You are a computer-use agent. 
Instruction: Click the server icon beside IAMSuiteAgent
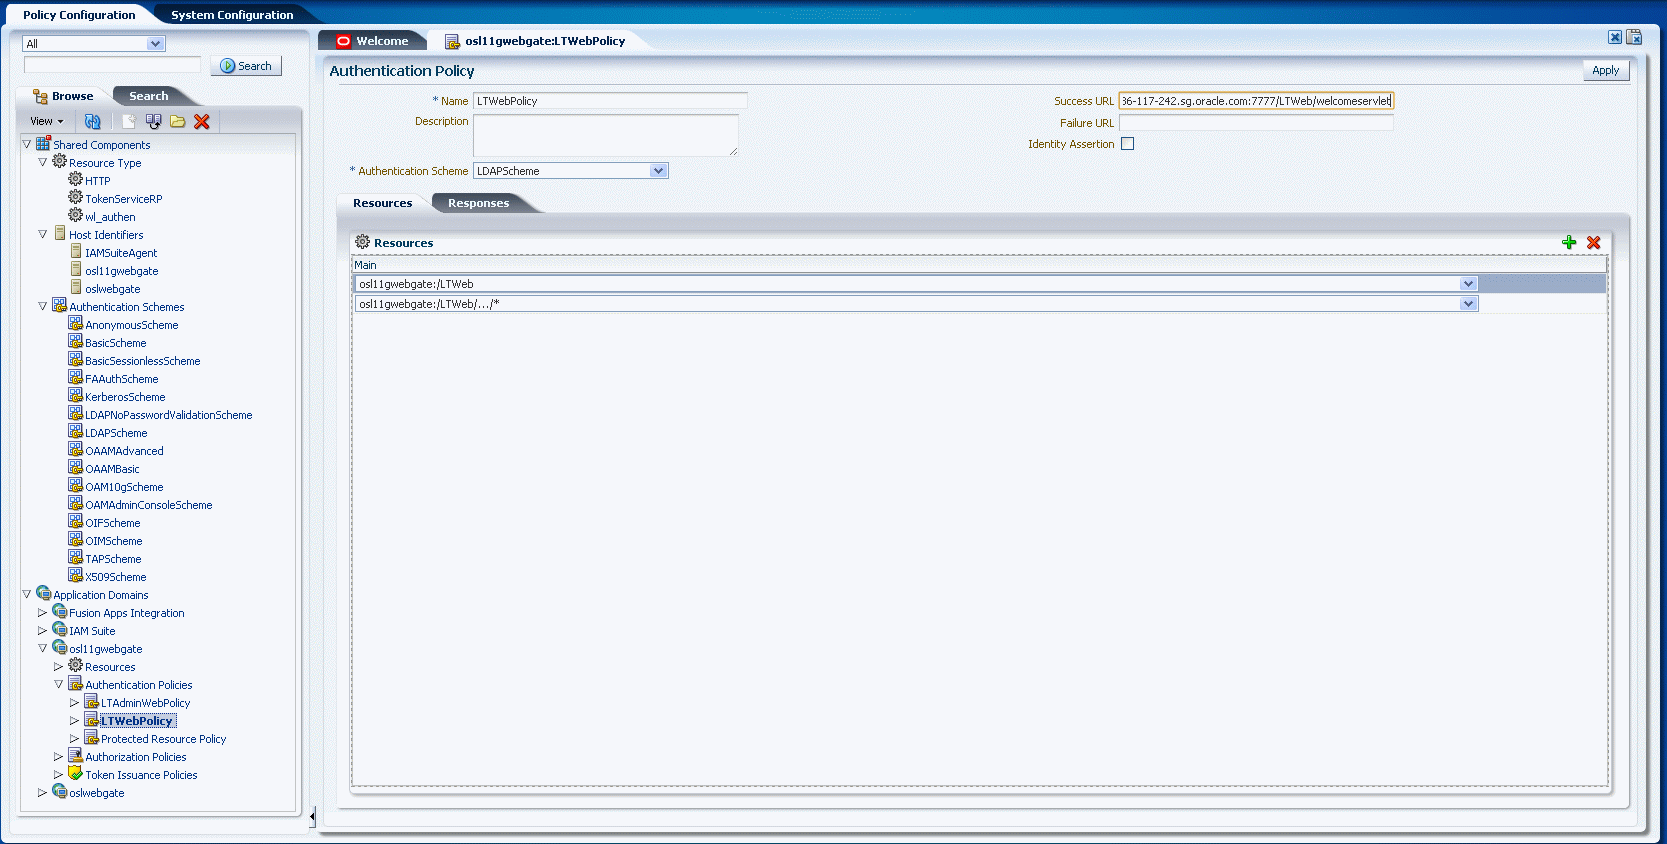tap(76, 251)
